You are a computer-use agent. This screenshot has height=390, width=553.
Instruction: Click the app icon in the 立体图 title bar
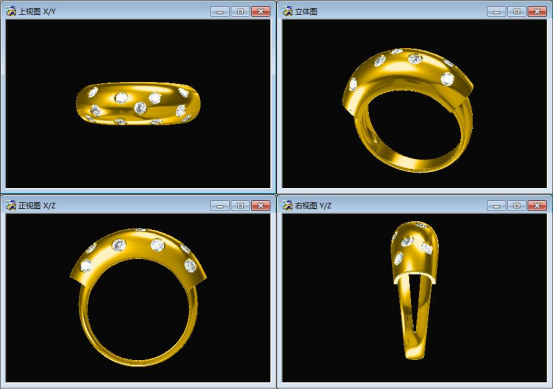[x=287, y=11]
